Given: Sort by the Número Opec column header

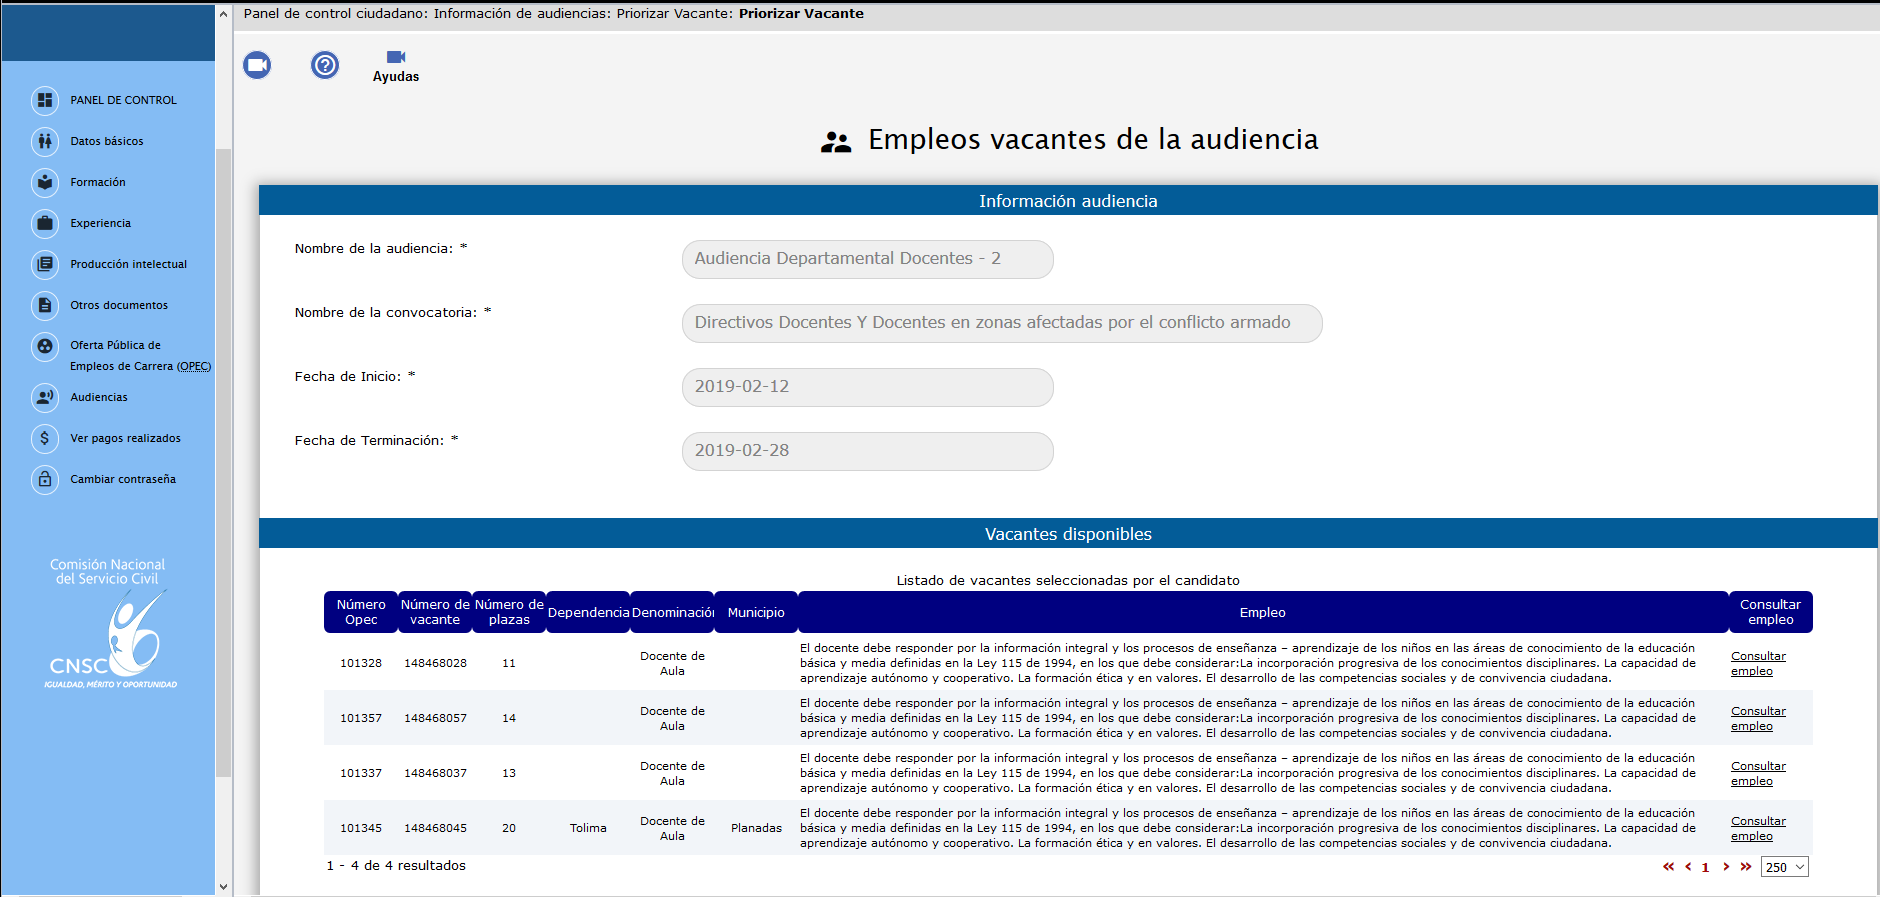Looking at the screenshot, I should click(361, 612).
